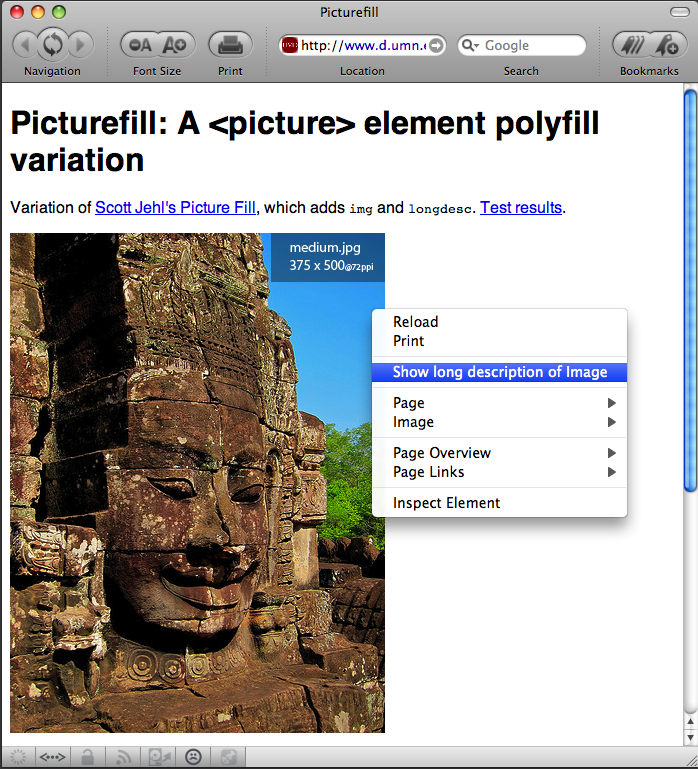The width and height of the screenshot is (698, 769).
Task: Click the Google search field
Action: (530, 46)
